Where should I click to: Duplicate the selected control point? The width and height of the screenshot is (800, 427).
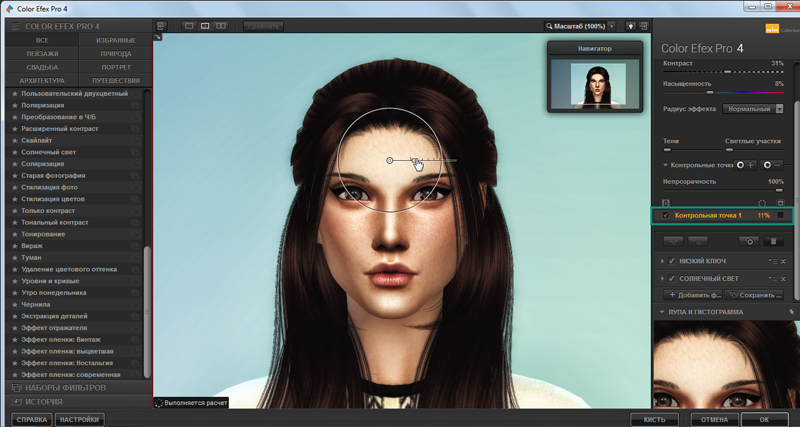(x=749, y=241)
